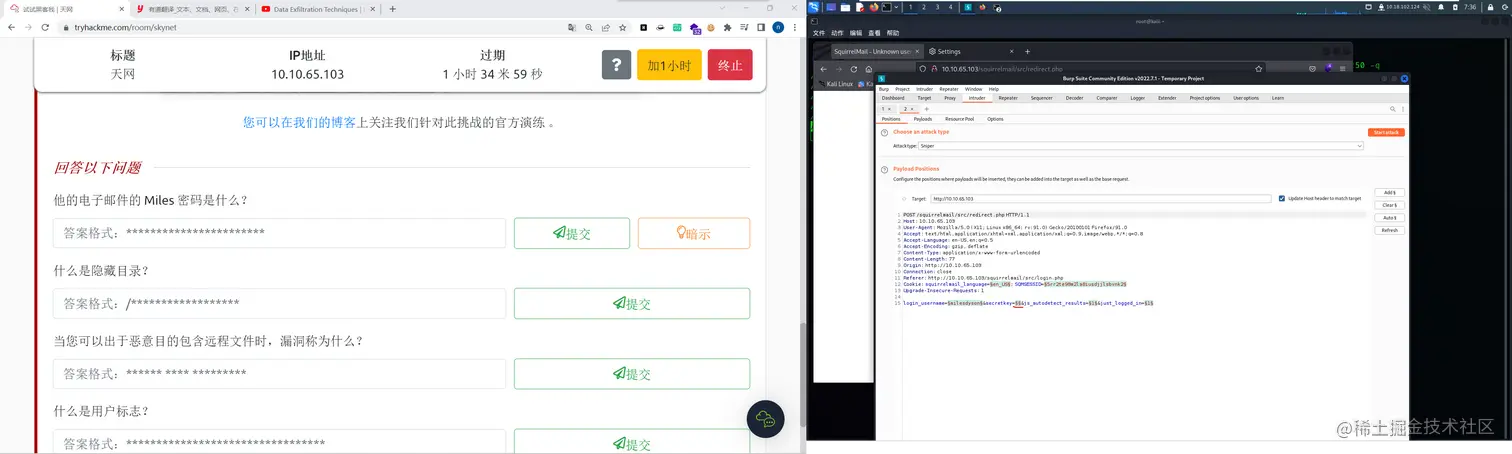Open the Intruder menu in menu bar
The width and height of the screenshot is (1512, 454).
click(923, 89)
